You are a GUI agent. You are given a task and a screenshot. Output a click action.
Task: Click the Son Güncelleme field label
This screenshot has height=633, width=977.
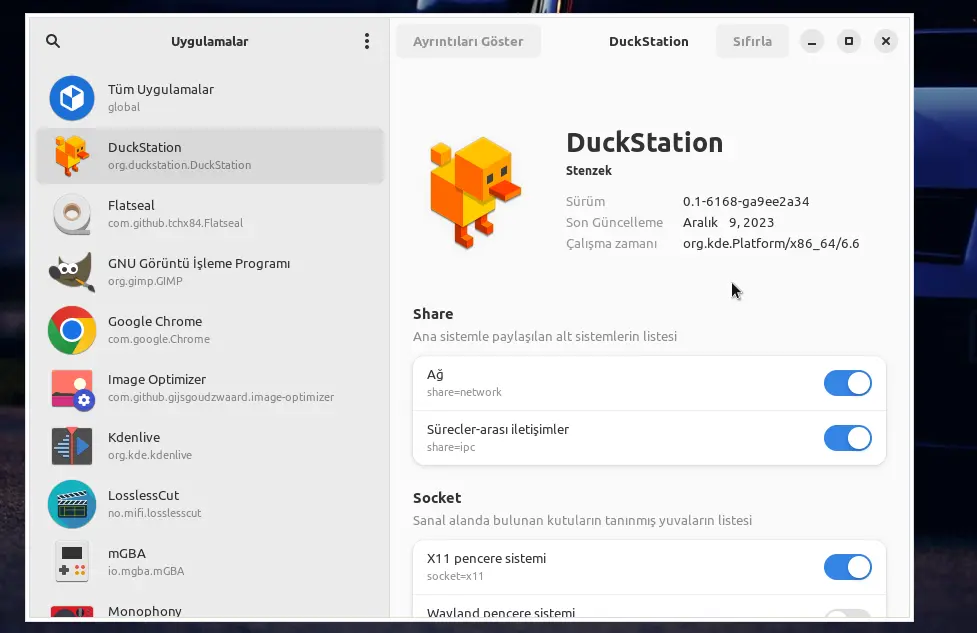coord(614,222)
